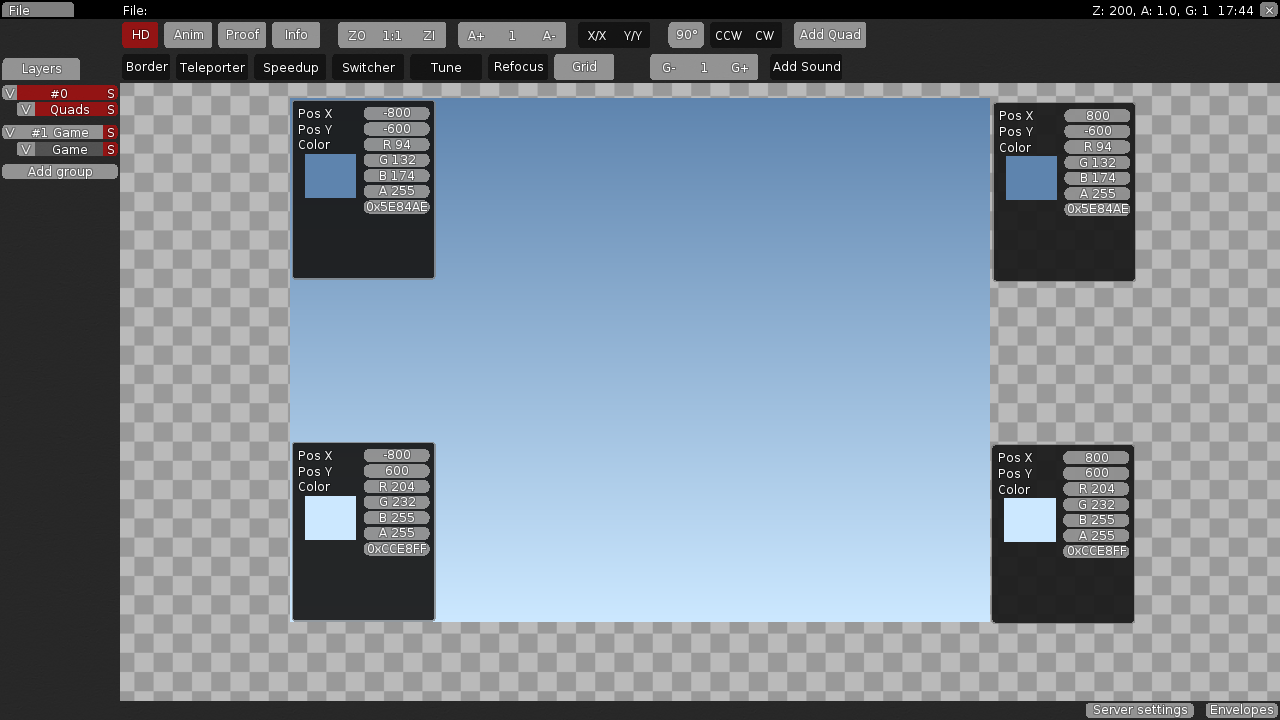Open the Server settings panel

point(1140,710)
